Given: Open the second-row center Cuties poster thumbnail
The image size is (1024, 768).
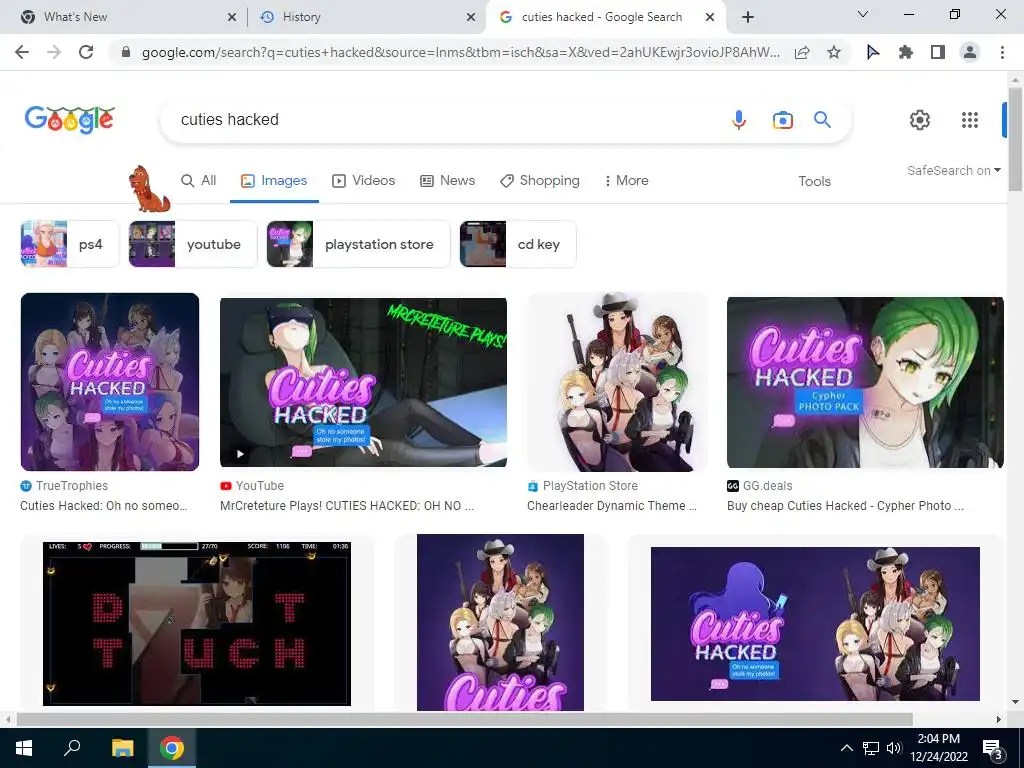Looking at the screenshot, I should [x=500, y=622].
